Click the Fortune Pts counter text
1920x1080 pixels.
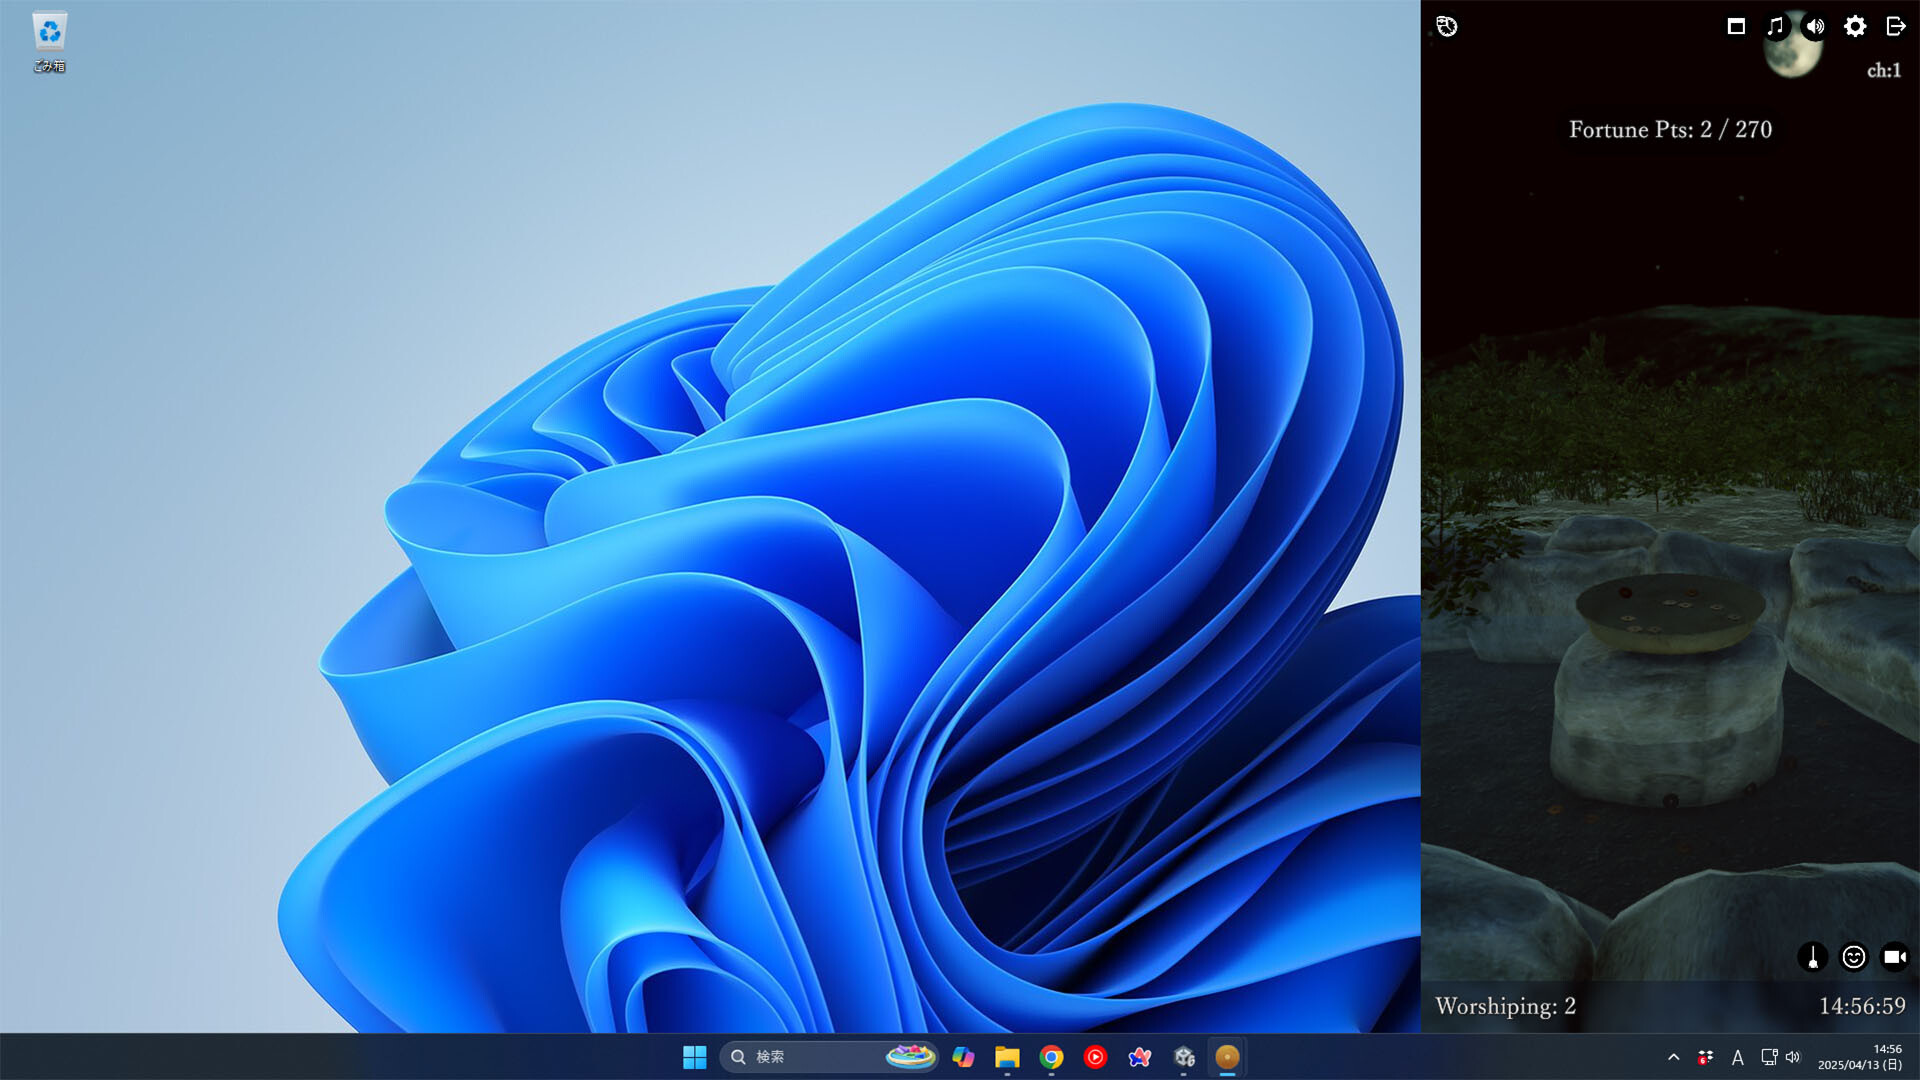coord(1668,129)
